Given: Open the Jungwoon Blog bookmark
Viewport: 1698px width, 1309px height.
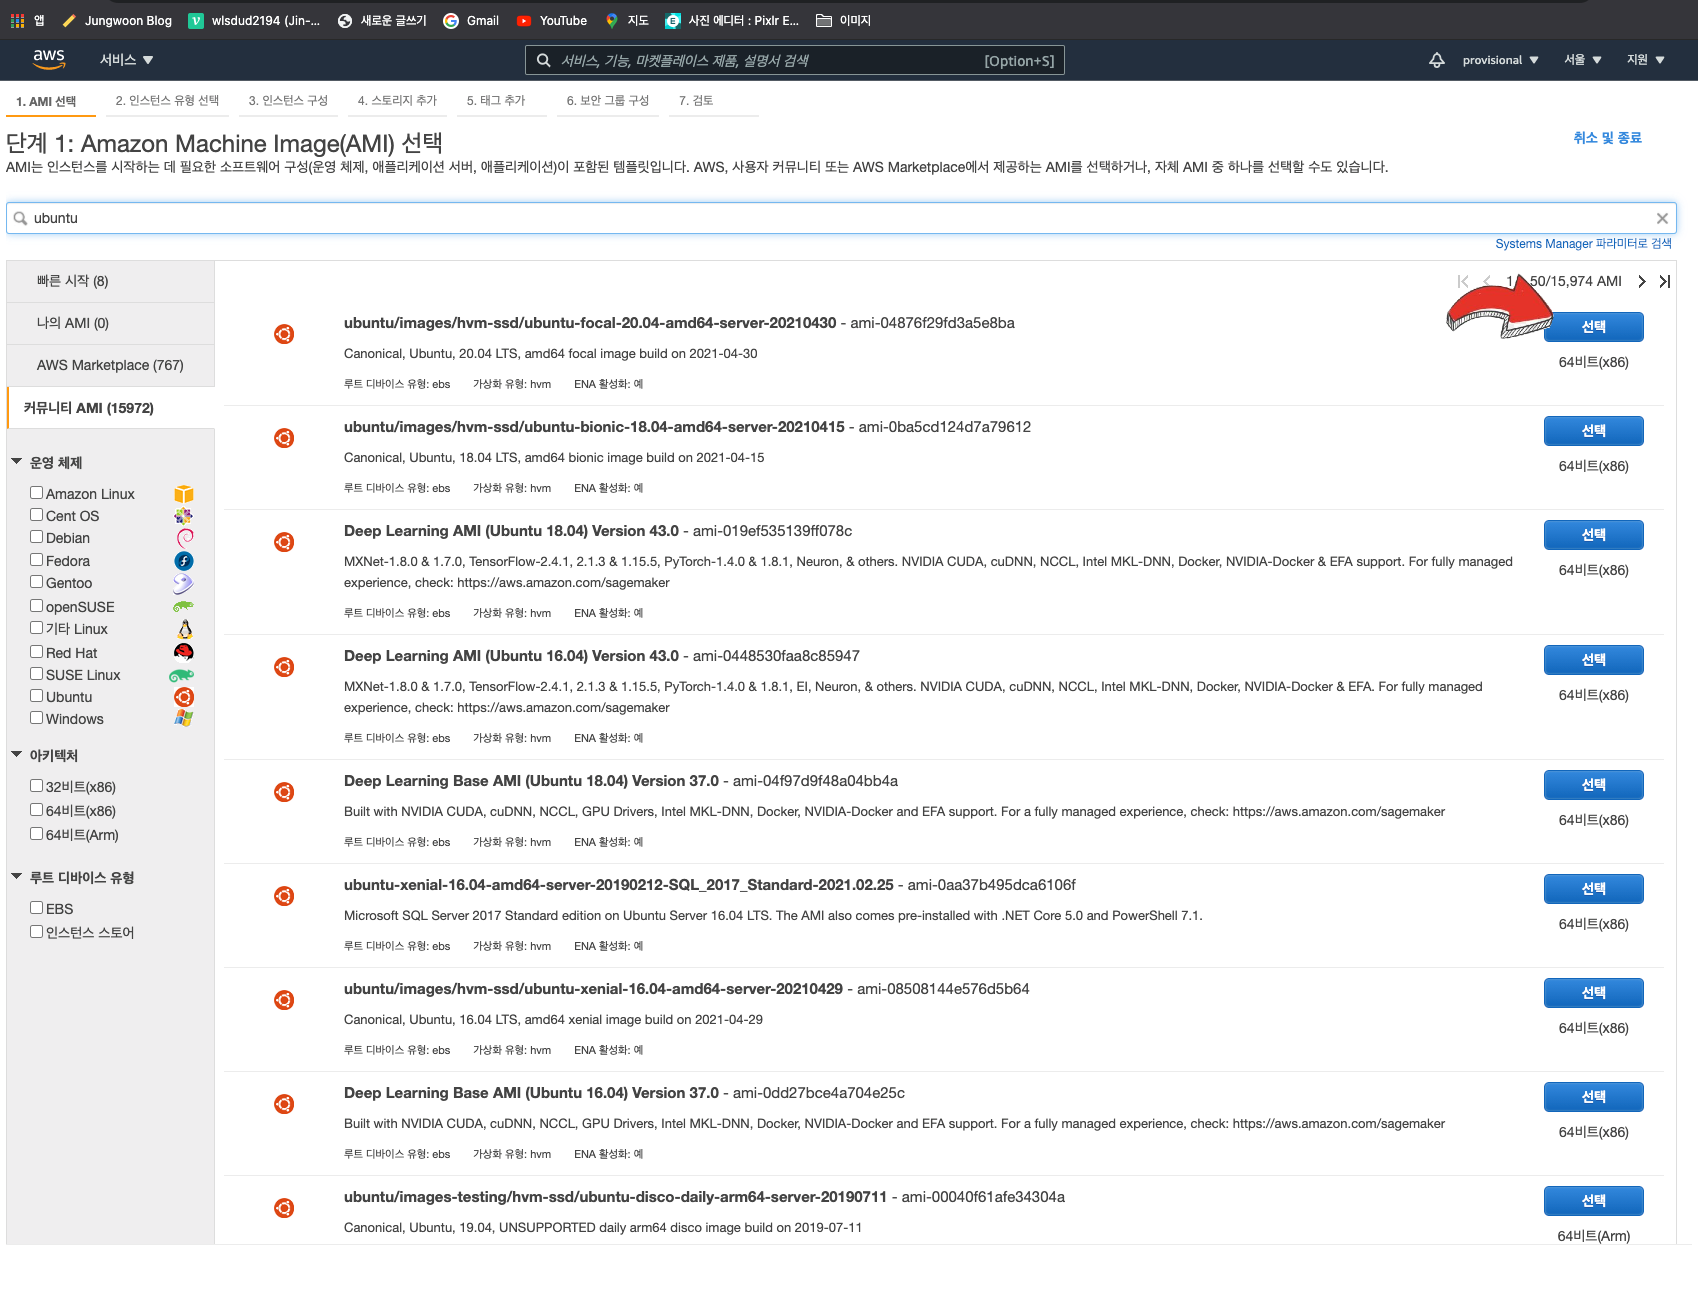Looking at the screenshot, I should pos(116,20).
